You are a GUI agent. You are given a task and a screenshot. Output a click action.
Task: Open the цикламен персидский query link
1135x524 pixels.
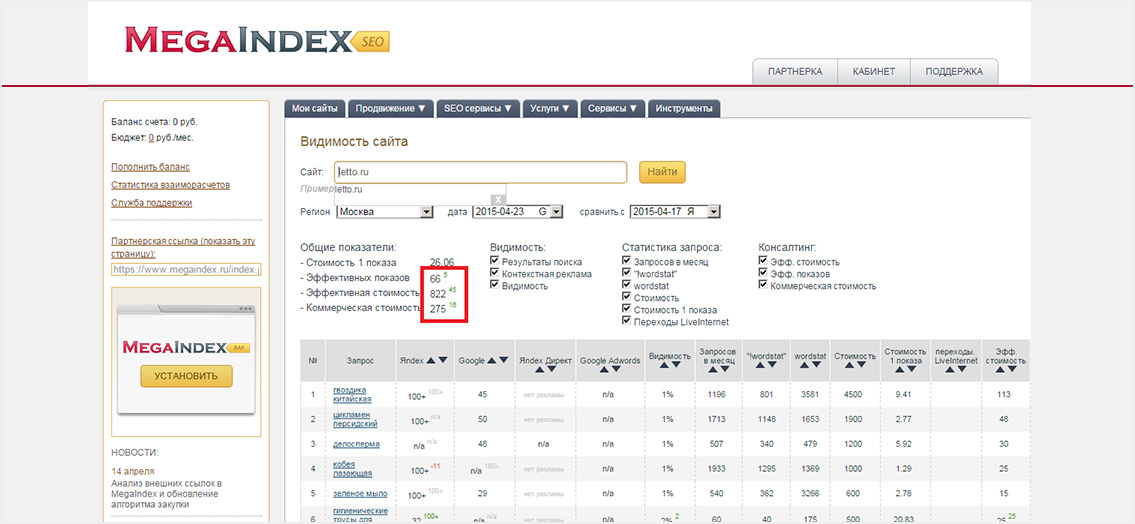pos(355,419)
